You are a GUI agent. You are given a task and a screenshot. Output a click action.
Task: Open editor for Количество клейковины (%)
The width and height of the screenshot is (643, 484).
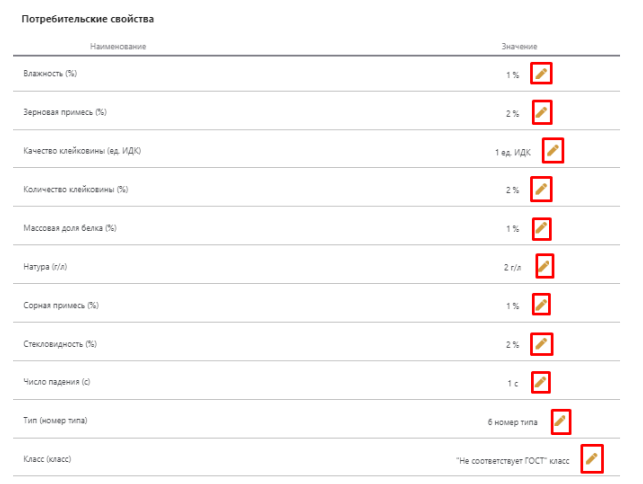541,189
